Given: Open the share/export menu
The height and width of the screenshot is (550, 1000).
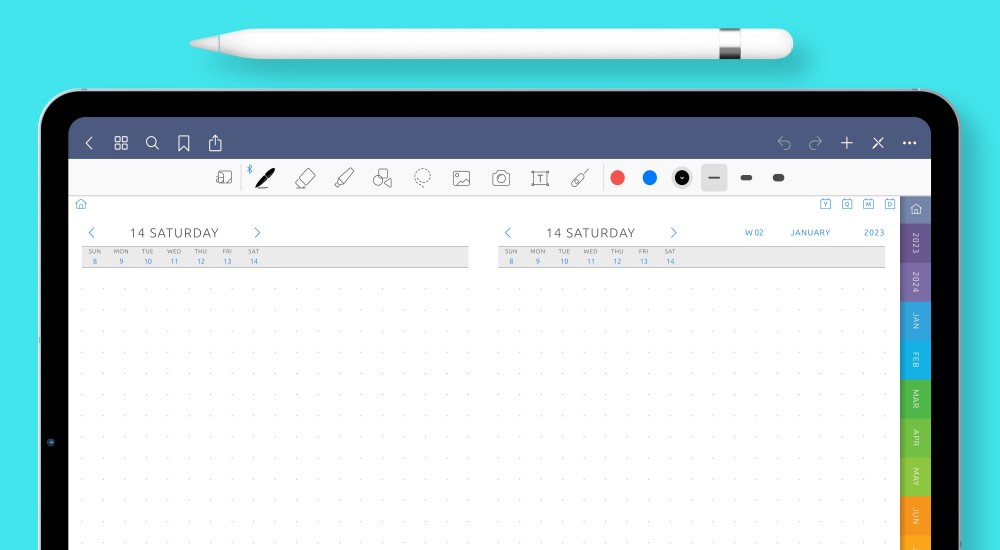Looking at the screenshot, I should (x=215, y=143).
